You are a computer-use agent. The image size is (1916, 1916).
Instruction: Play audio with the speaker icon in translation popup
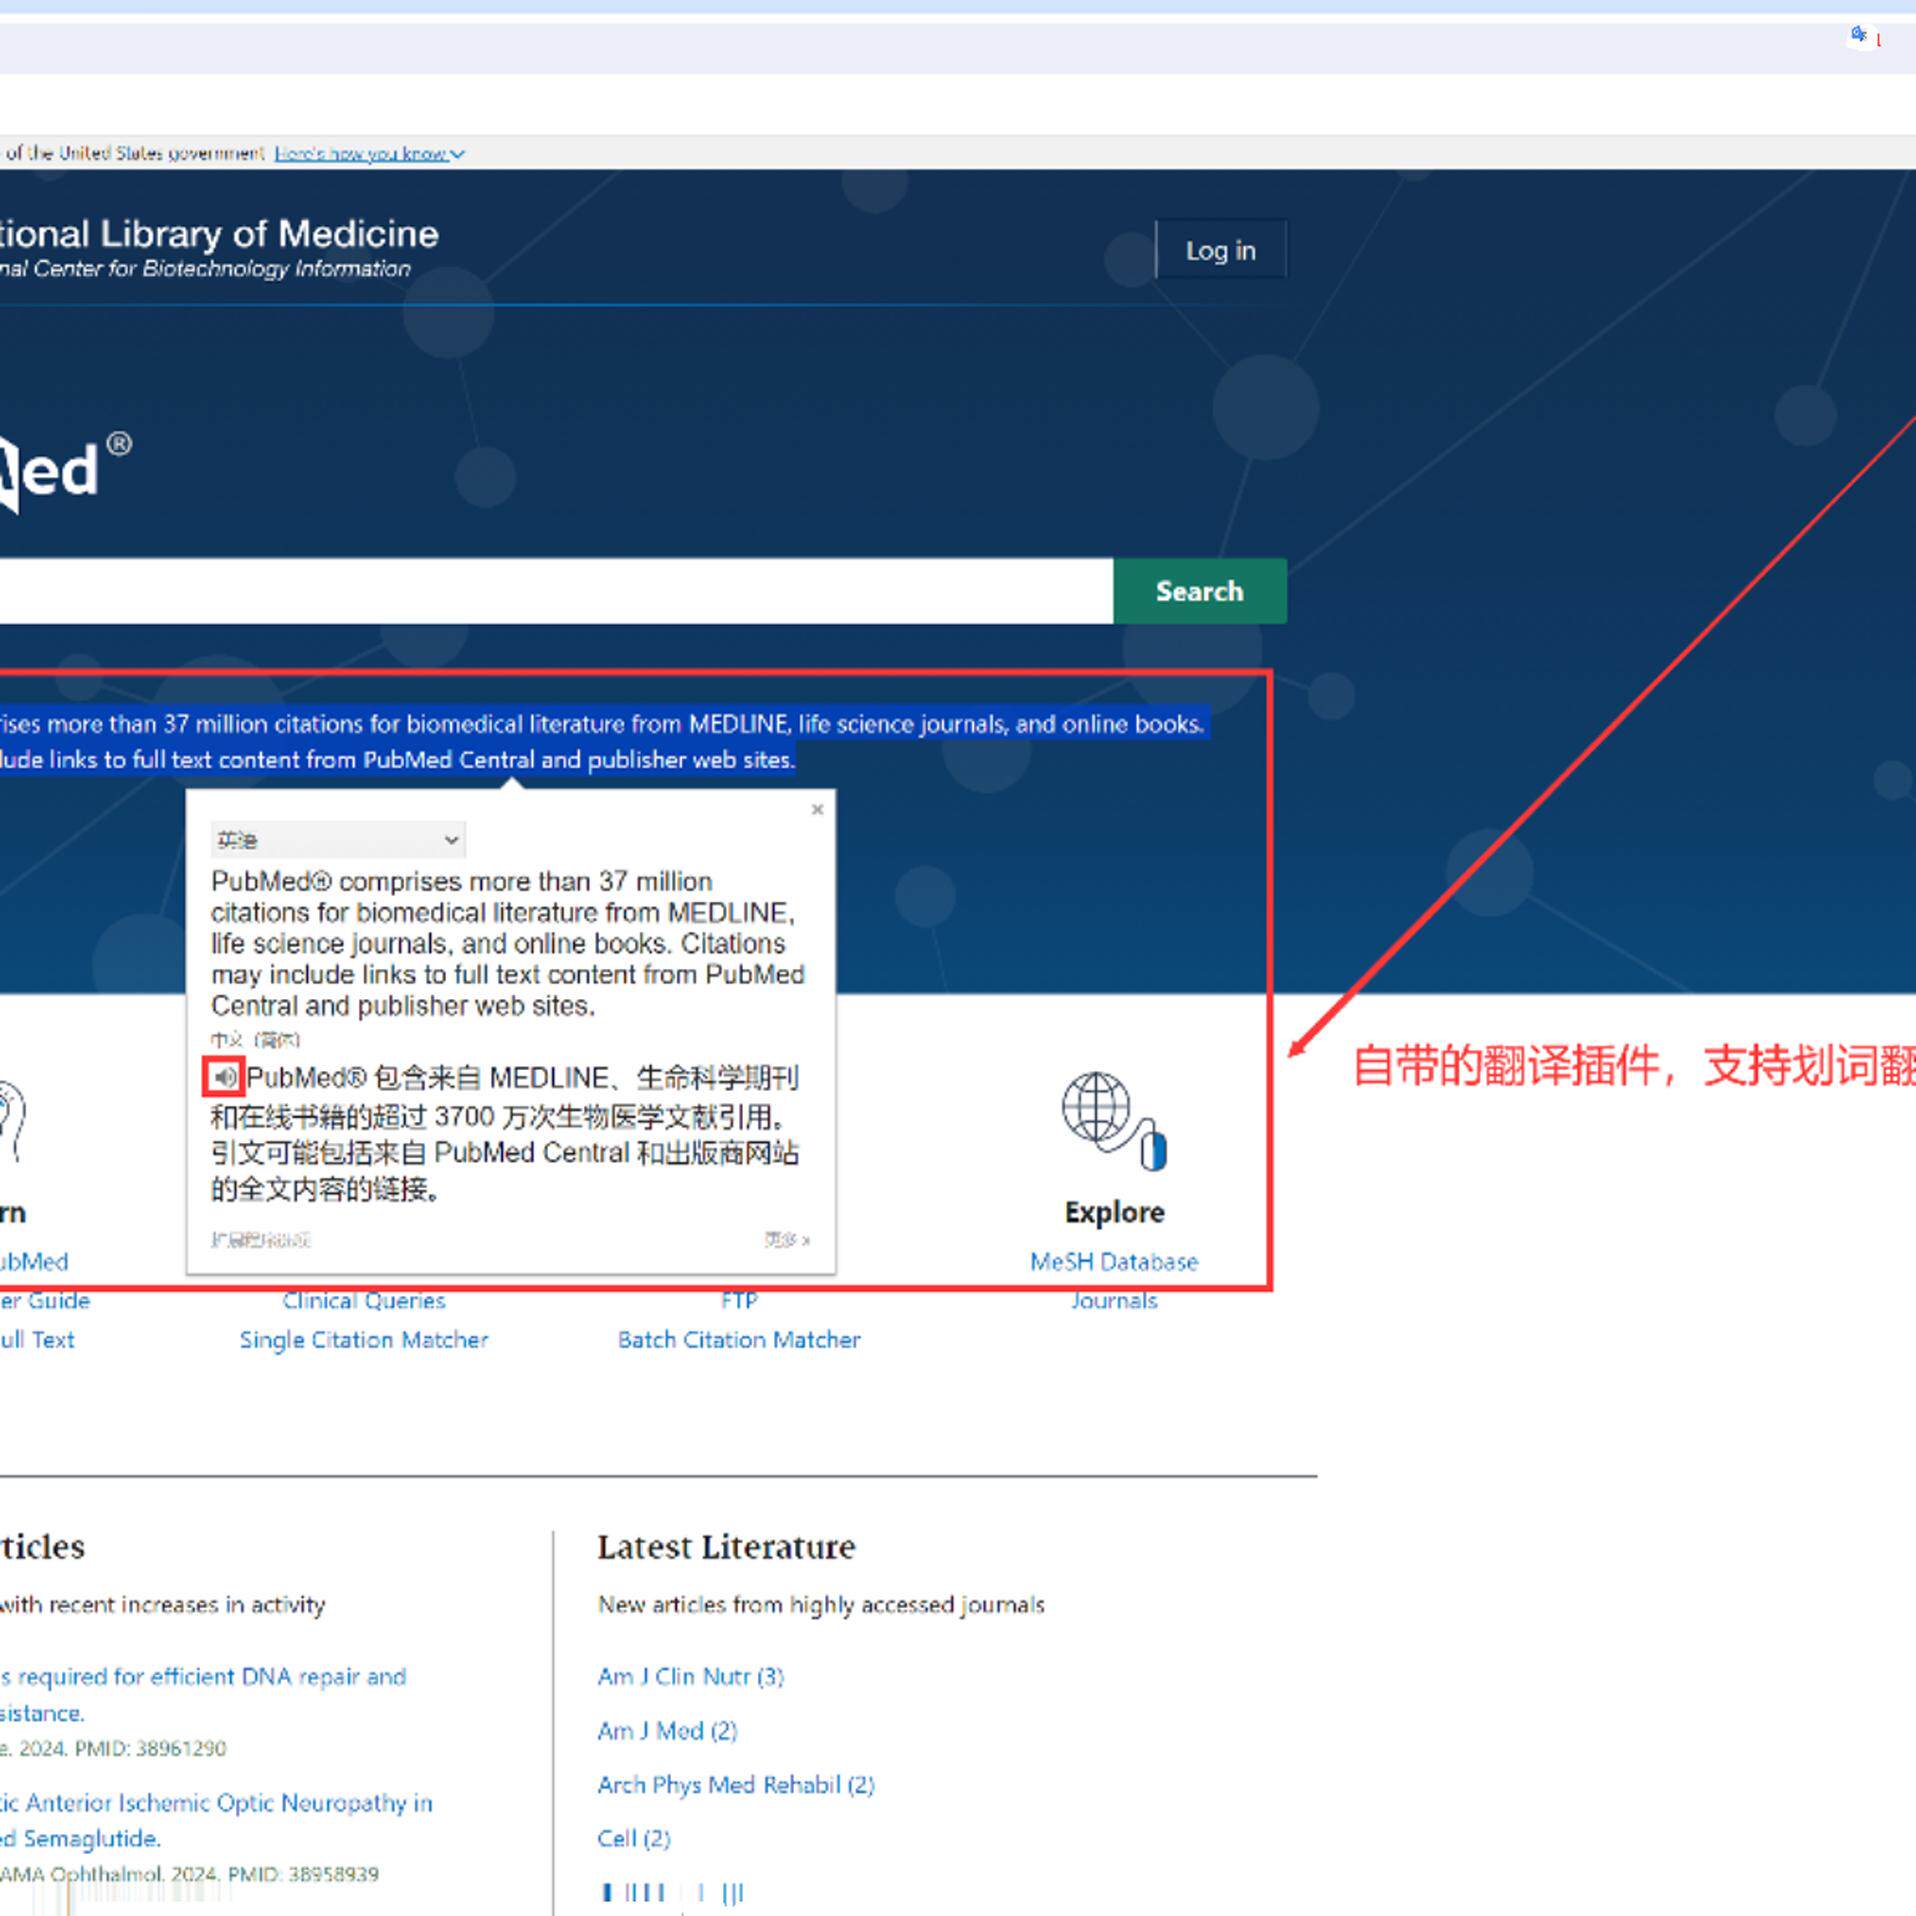224,1077
